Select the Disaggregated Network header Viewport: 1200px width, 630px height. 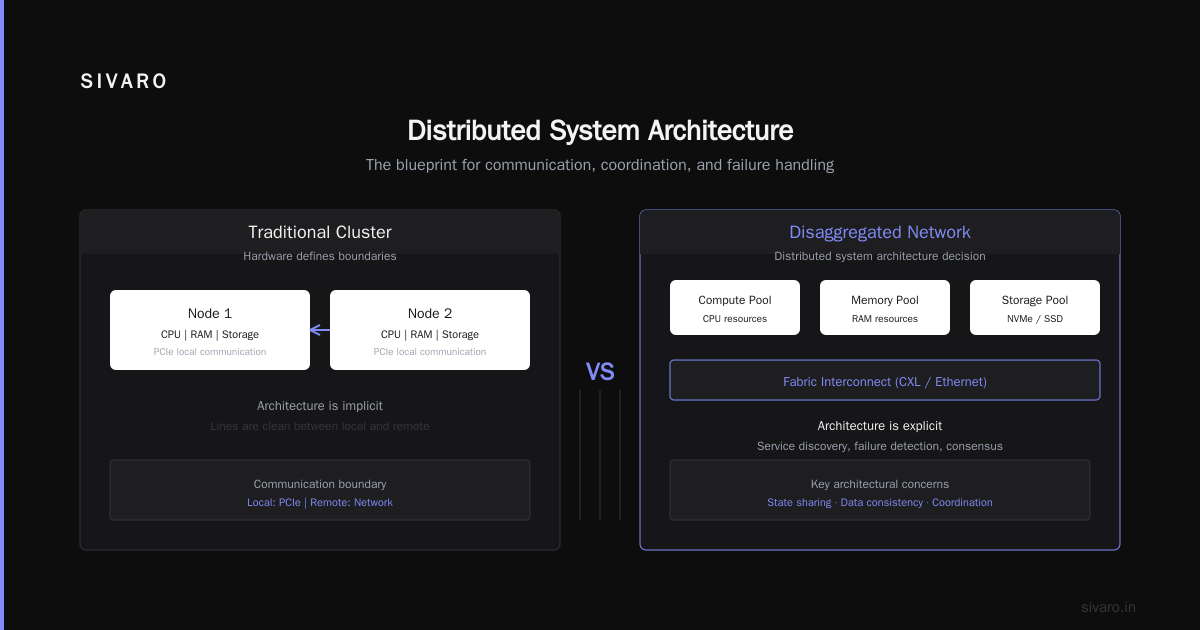click(x=880, y=232)
